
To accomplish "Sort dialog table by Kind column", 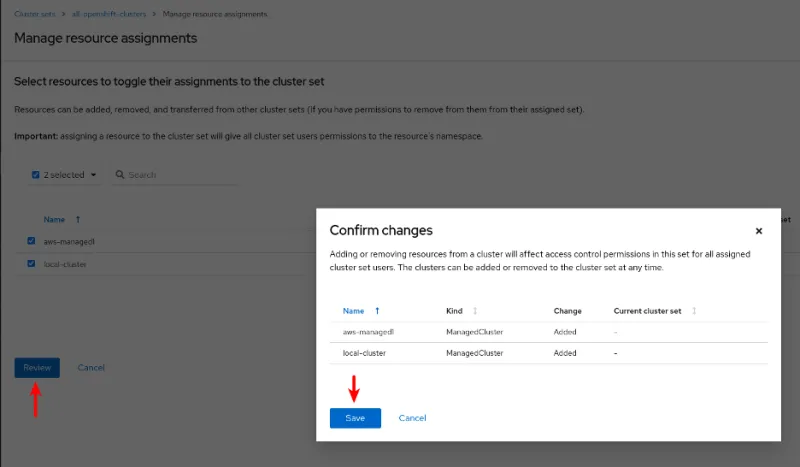I will [475, 311].
